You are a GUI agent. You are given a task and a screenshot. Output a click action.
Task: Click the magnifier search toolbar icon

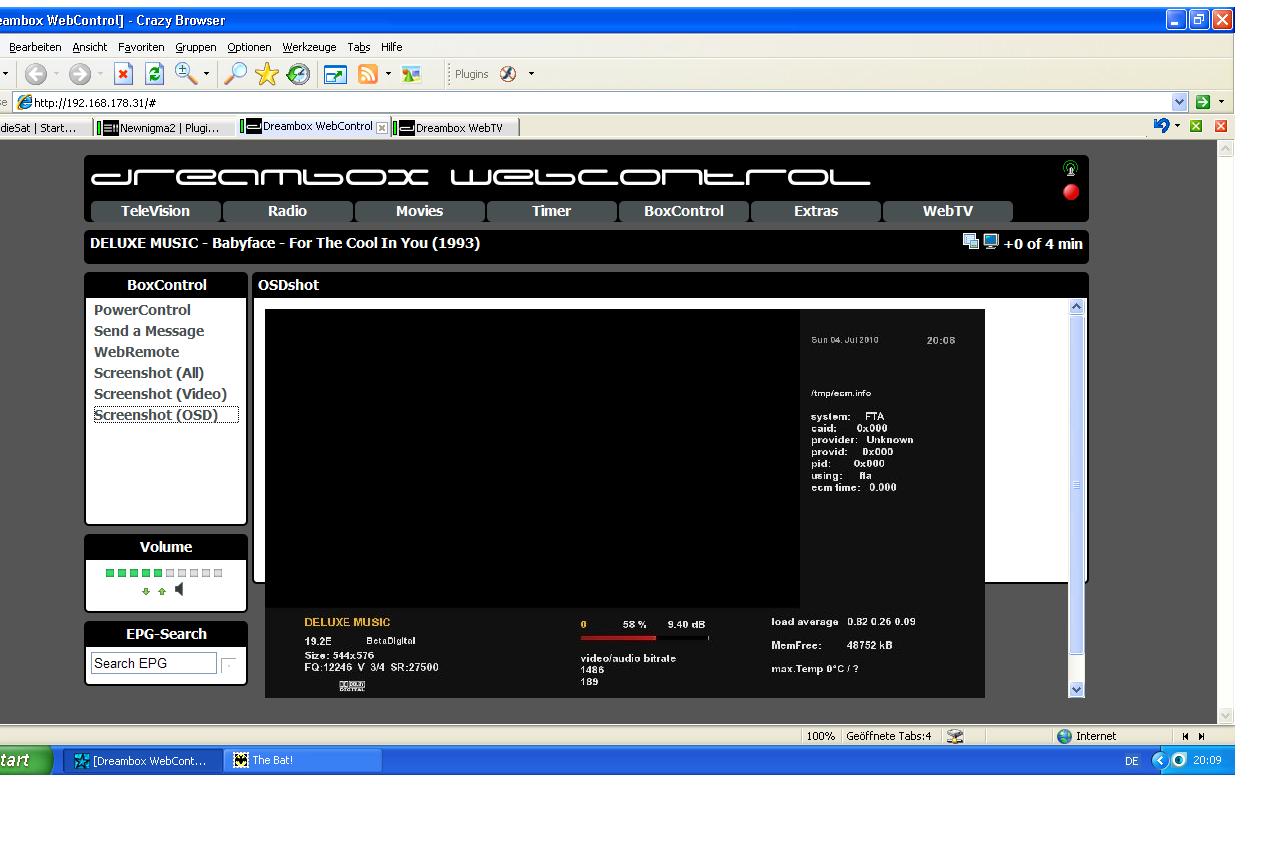point(235,74)
